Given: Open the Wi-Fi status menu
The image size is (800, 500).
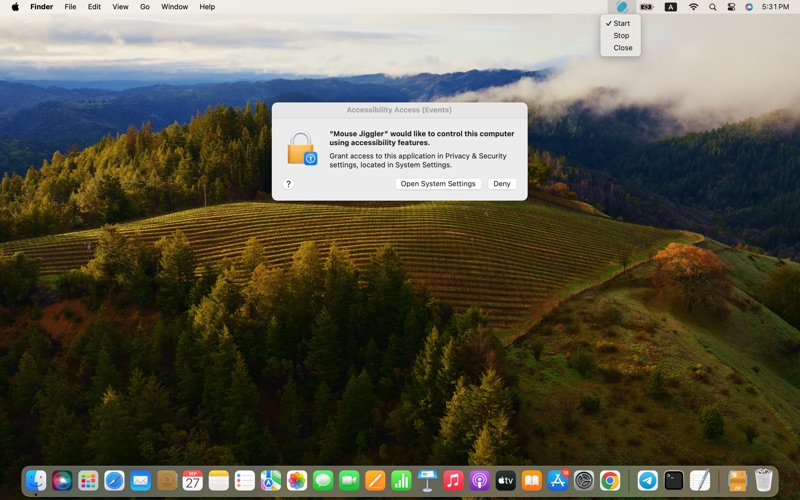Looking at the screenshot, I should (x=693, y=7).
